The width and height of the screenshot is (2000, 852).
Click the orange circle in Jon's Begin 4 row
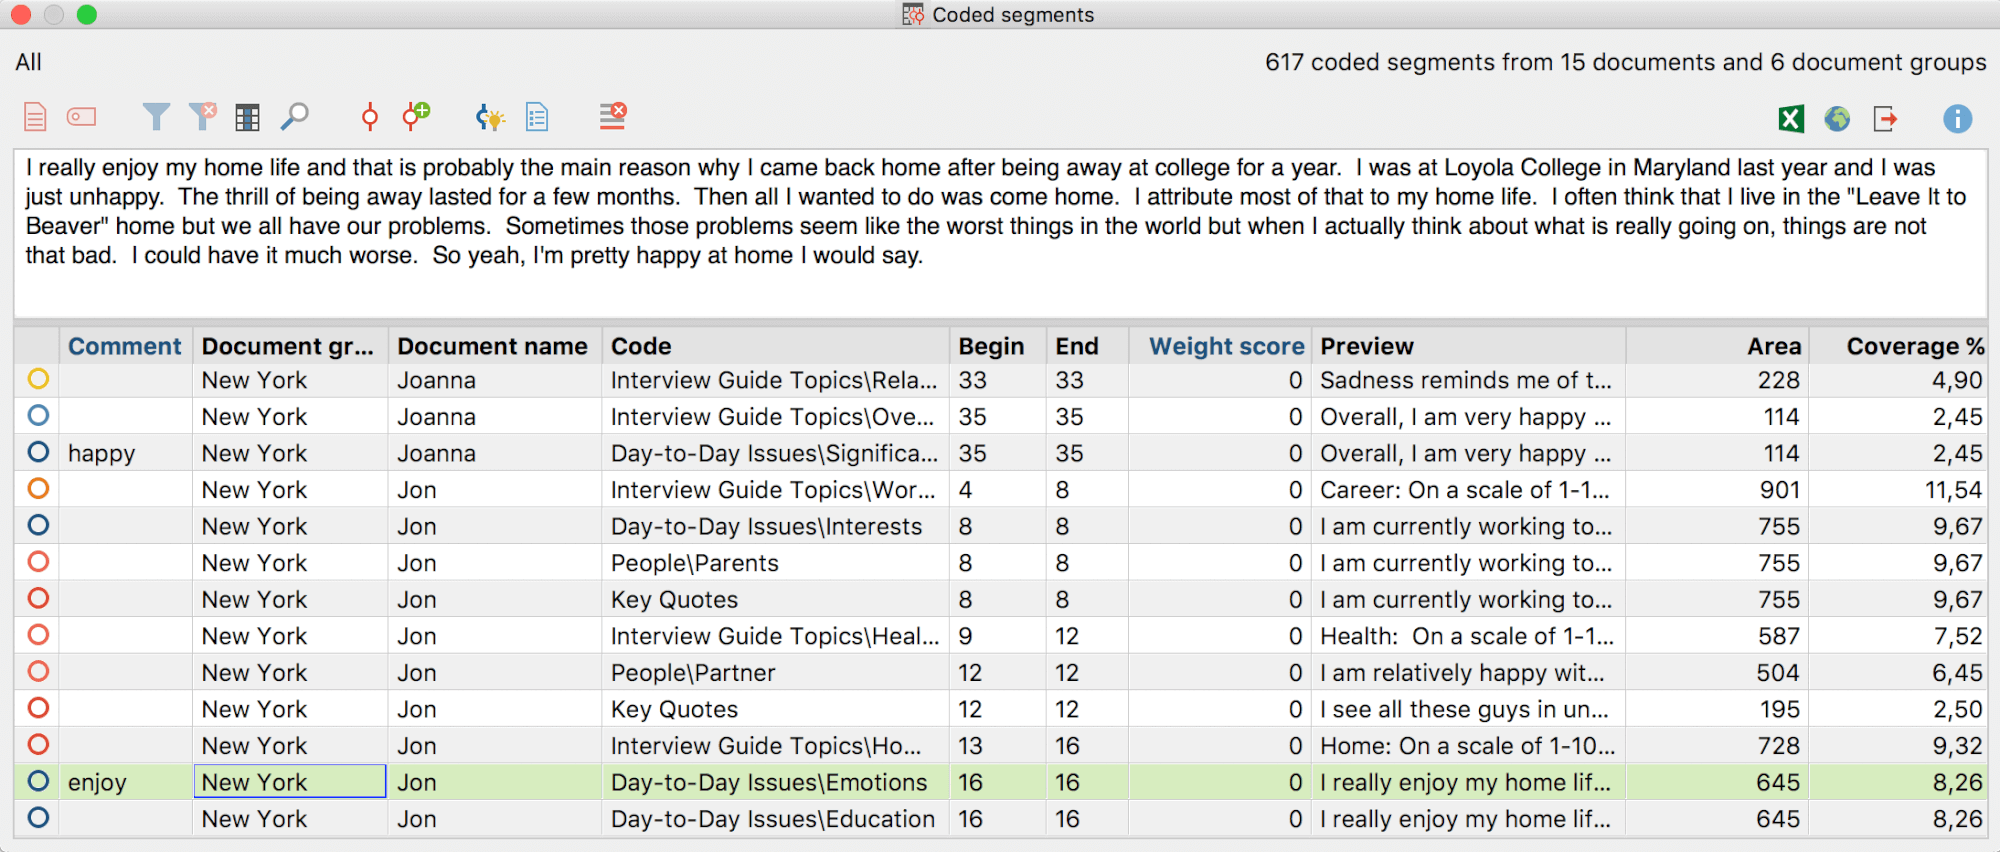38,489
